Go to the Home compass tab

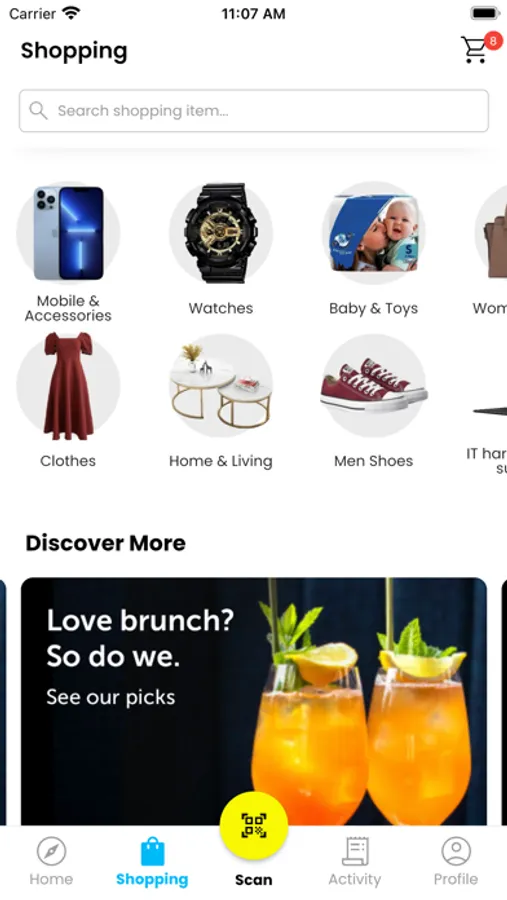51,851
